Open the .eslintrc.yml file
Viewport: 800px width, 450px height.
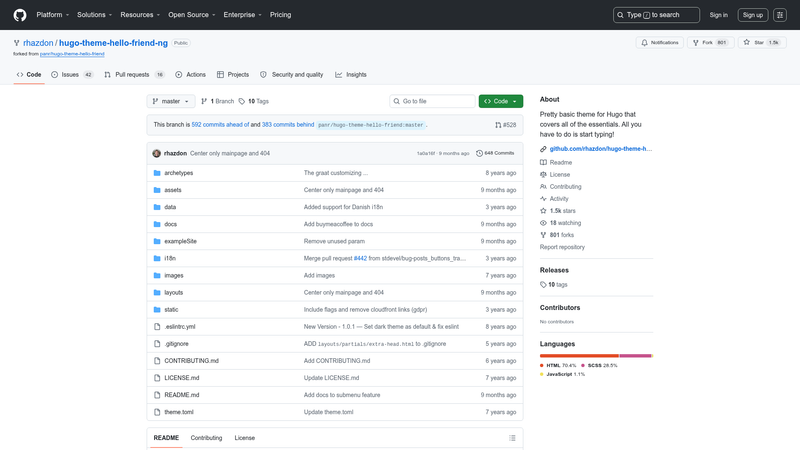point(180,327)
